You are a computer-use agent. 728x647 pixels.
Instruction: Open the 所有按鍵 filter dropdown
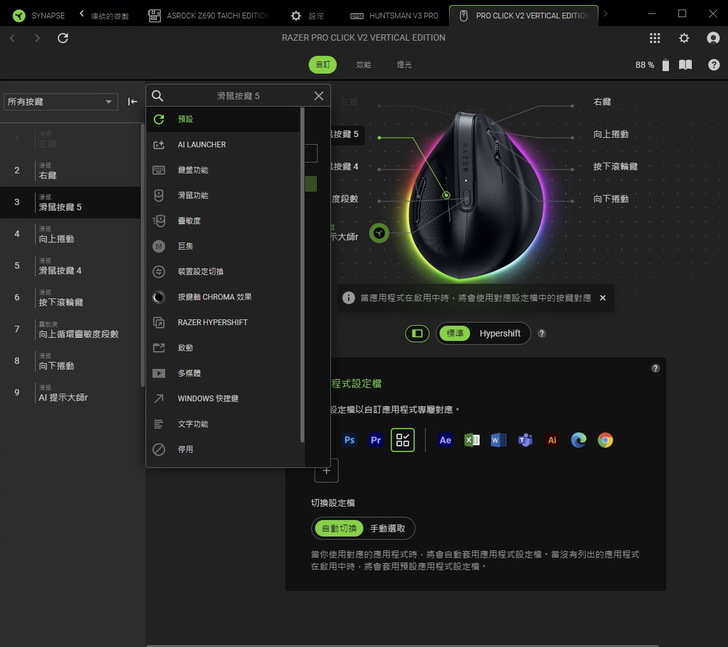coord(60,102)
